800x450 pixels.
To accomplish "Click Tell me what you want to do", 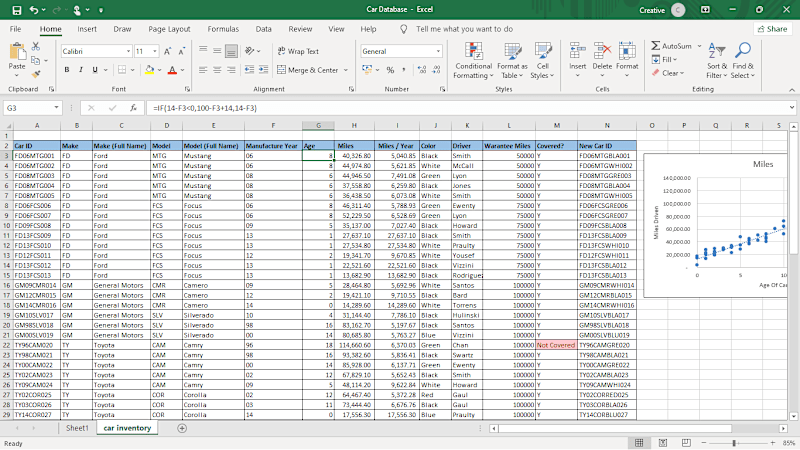I will (x=464, y=29).
